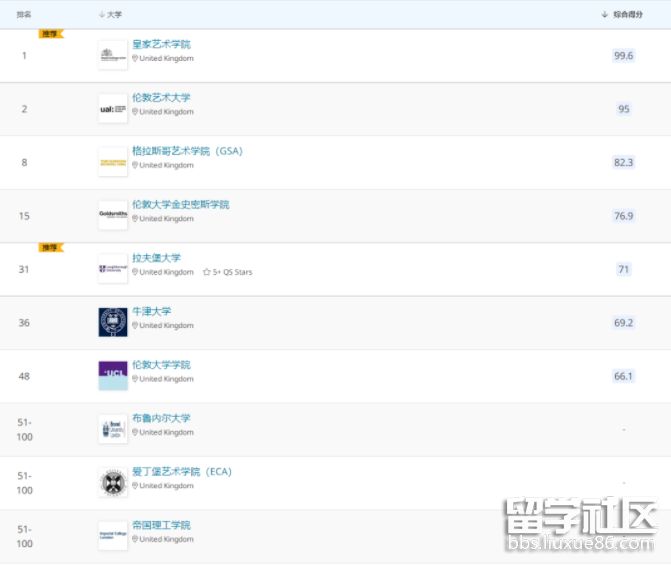Click the 推荐 badge on rank 1

(51, 34)
